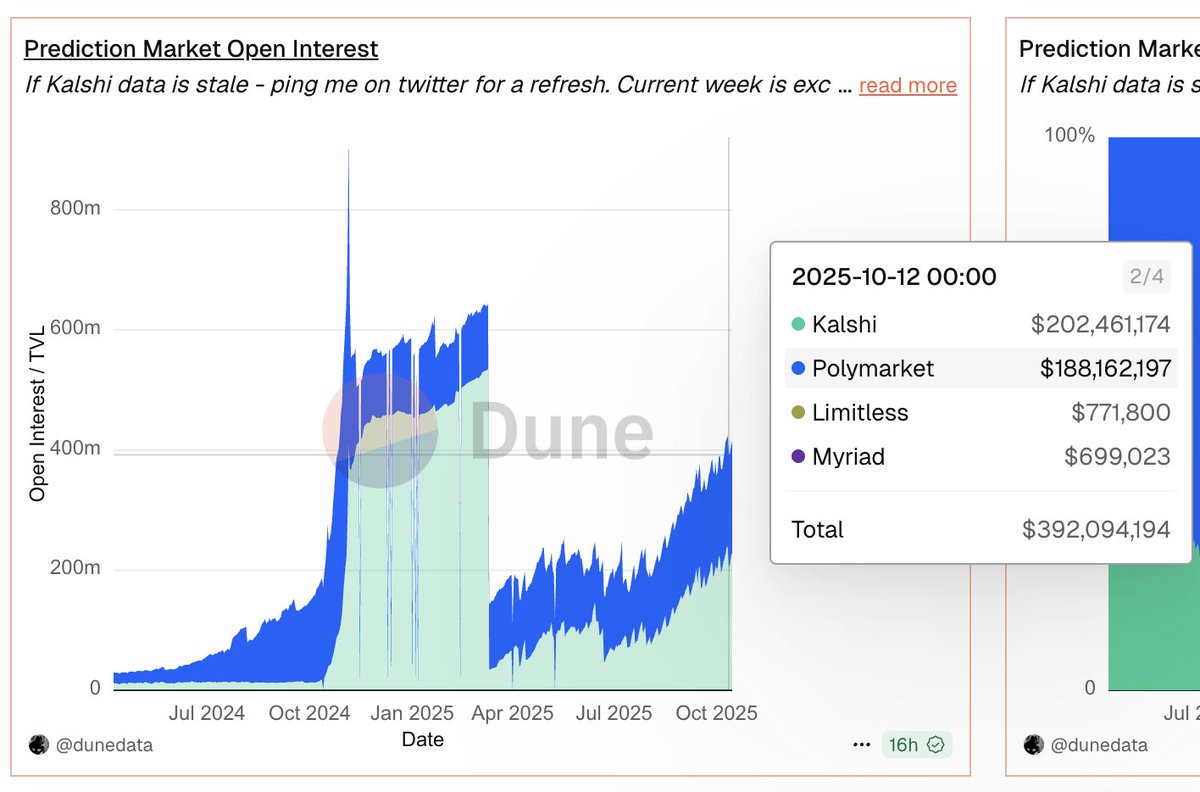This screenshot has height=792, width=1200.
Task: Click the Limitless olive dot in tooltip
Action: pos(797,412)
